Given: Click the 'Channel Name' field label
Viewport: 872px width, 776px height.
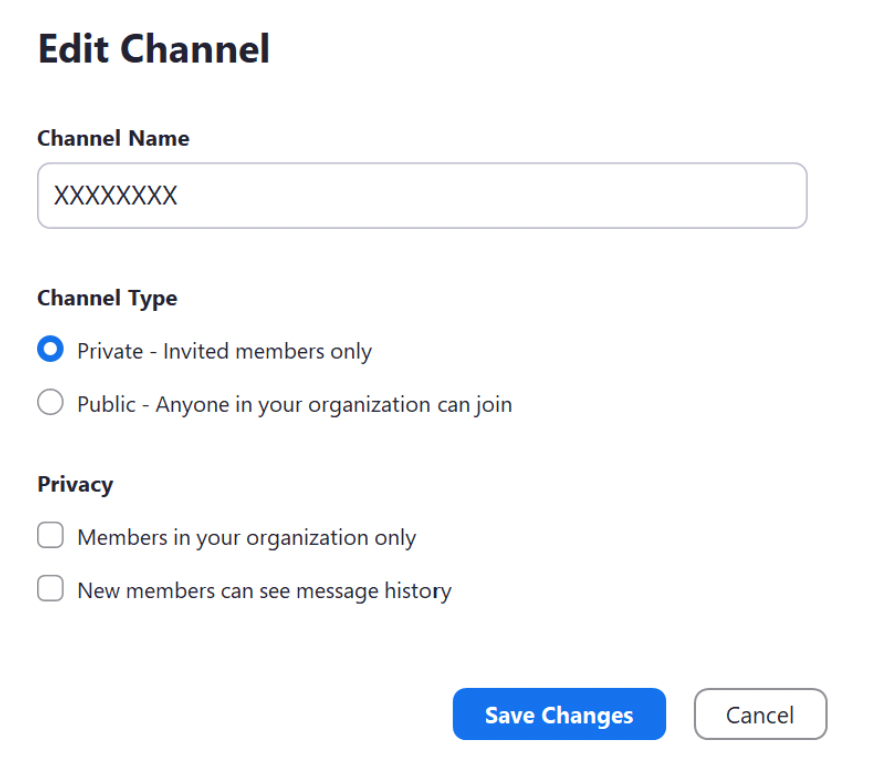Looking at the screenshot, I should pos(113,138).
